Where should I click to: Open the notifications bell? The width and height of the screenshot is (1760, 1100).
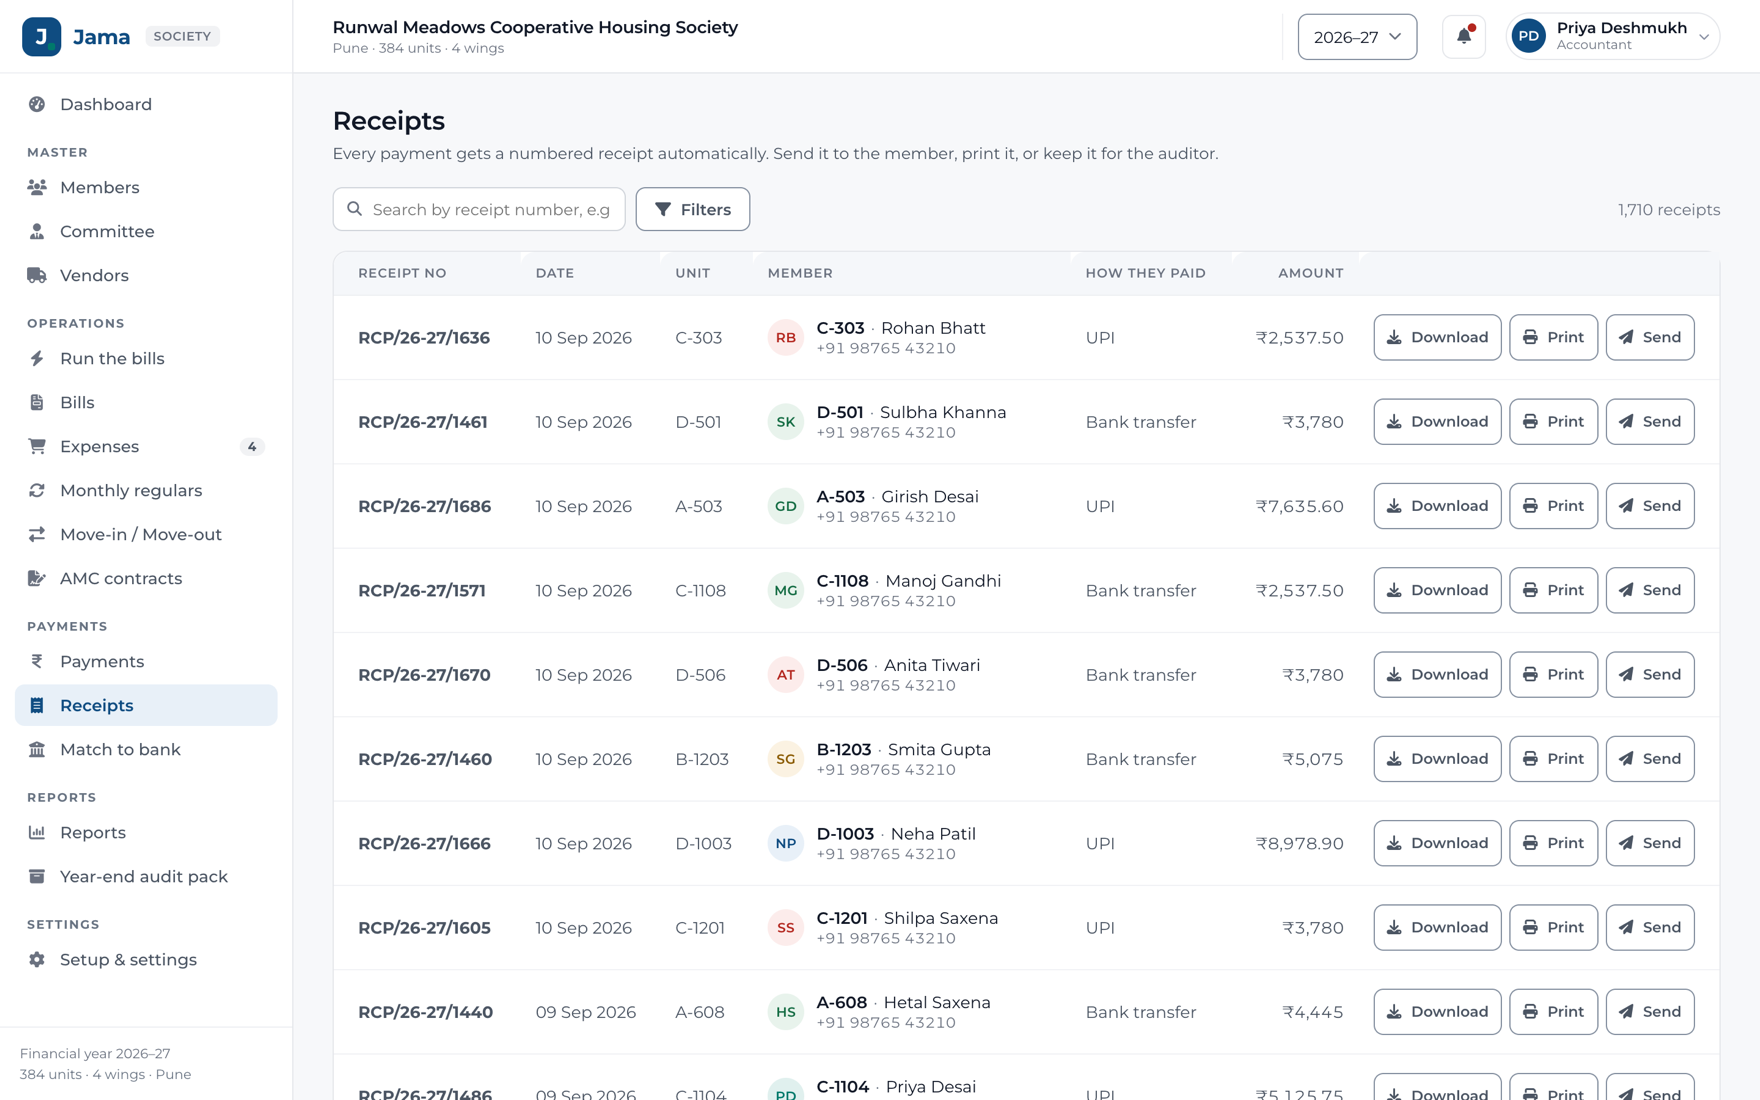point(1463,37)
